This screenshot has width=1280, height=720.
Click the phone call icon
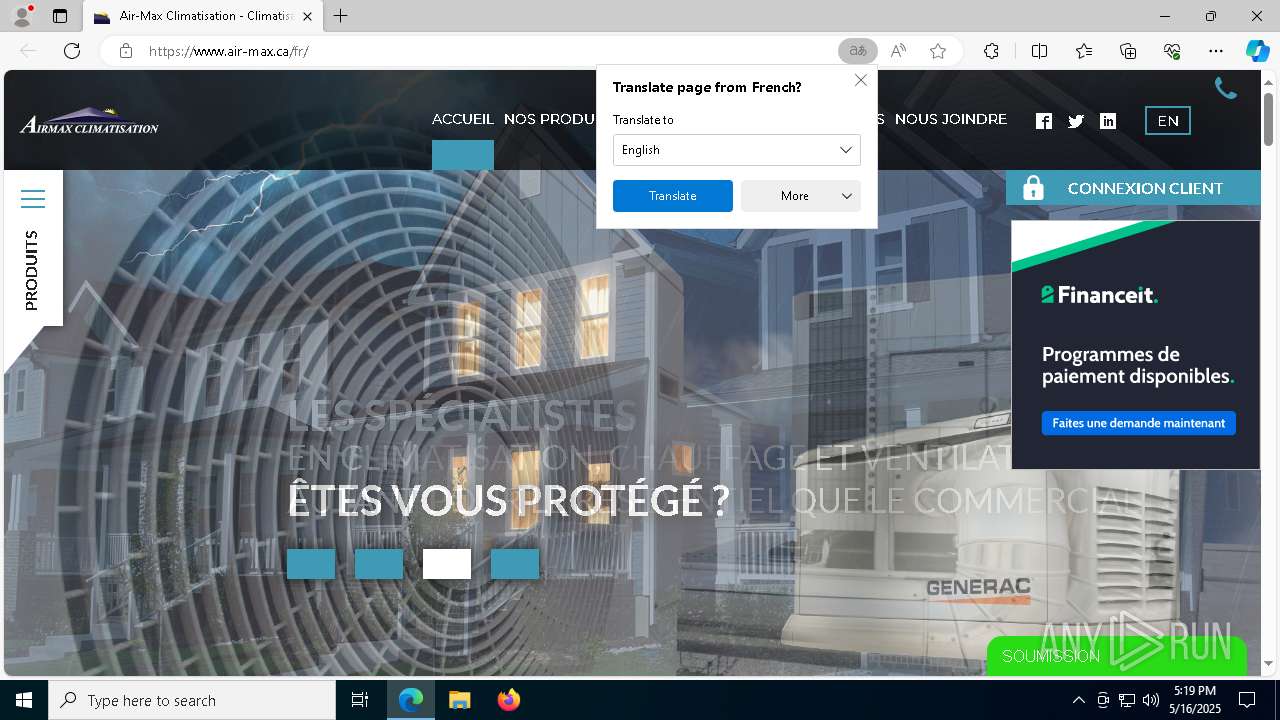click(1225, 89)
